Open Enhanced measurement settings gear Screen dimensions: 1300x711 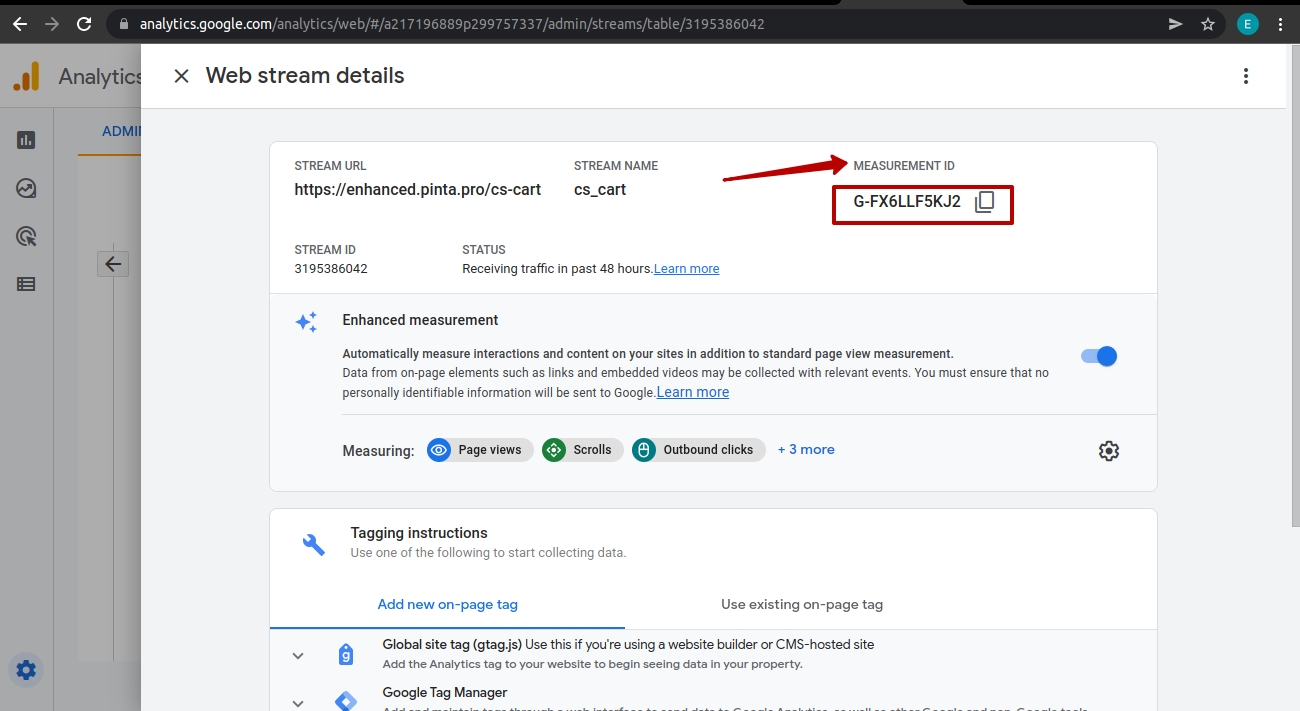pyautogui.click(x=1108, y=451)
